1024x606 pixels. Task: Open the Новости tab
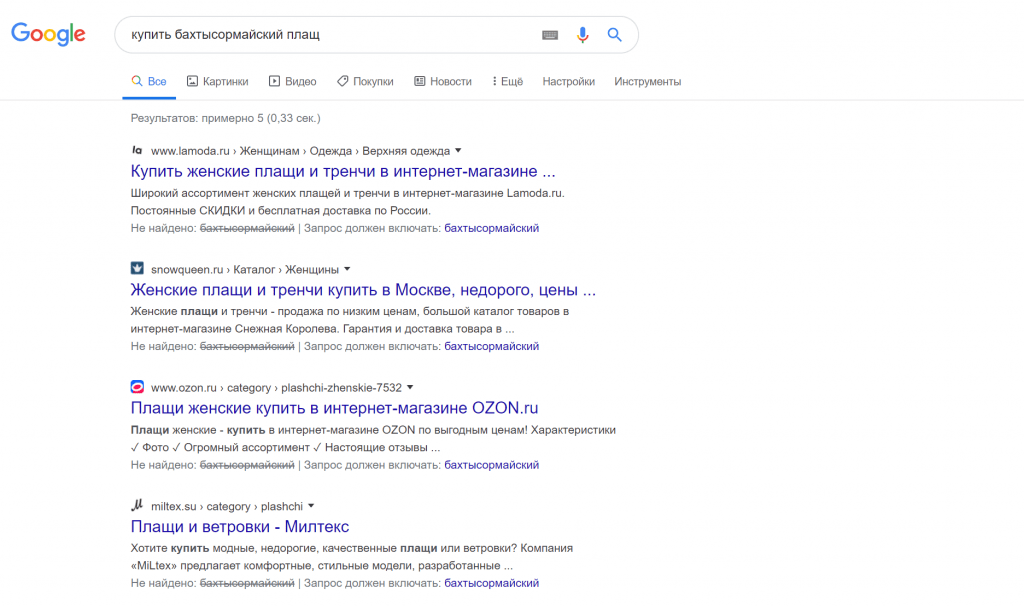[x=443, y=81]
